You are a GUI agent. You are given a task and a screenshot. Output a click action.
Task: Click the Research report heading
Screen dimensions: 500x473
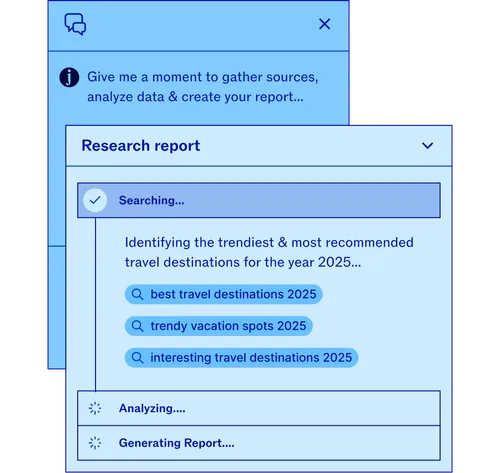141,146
